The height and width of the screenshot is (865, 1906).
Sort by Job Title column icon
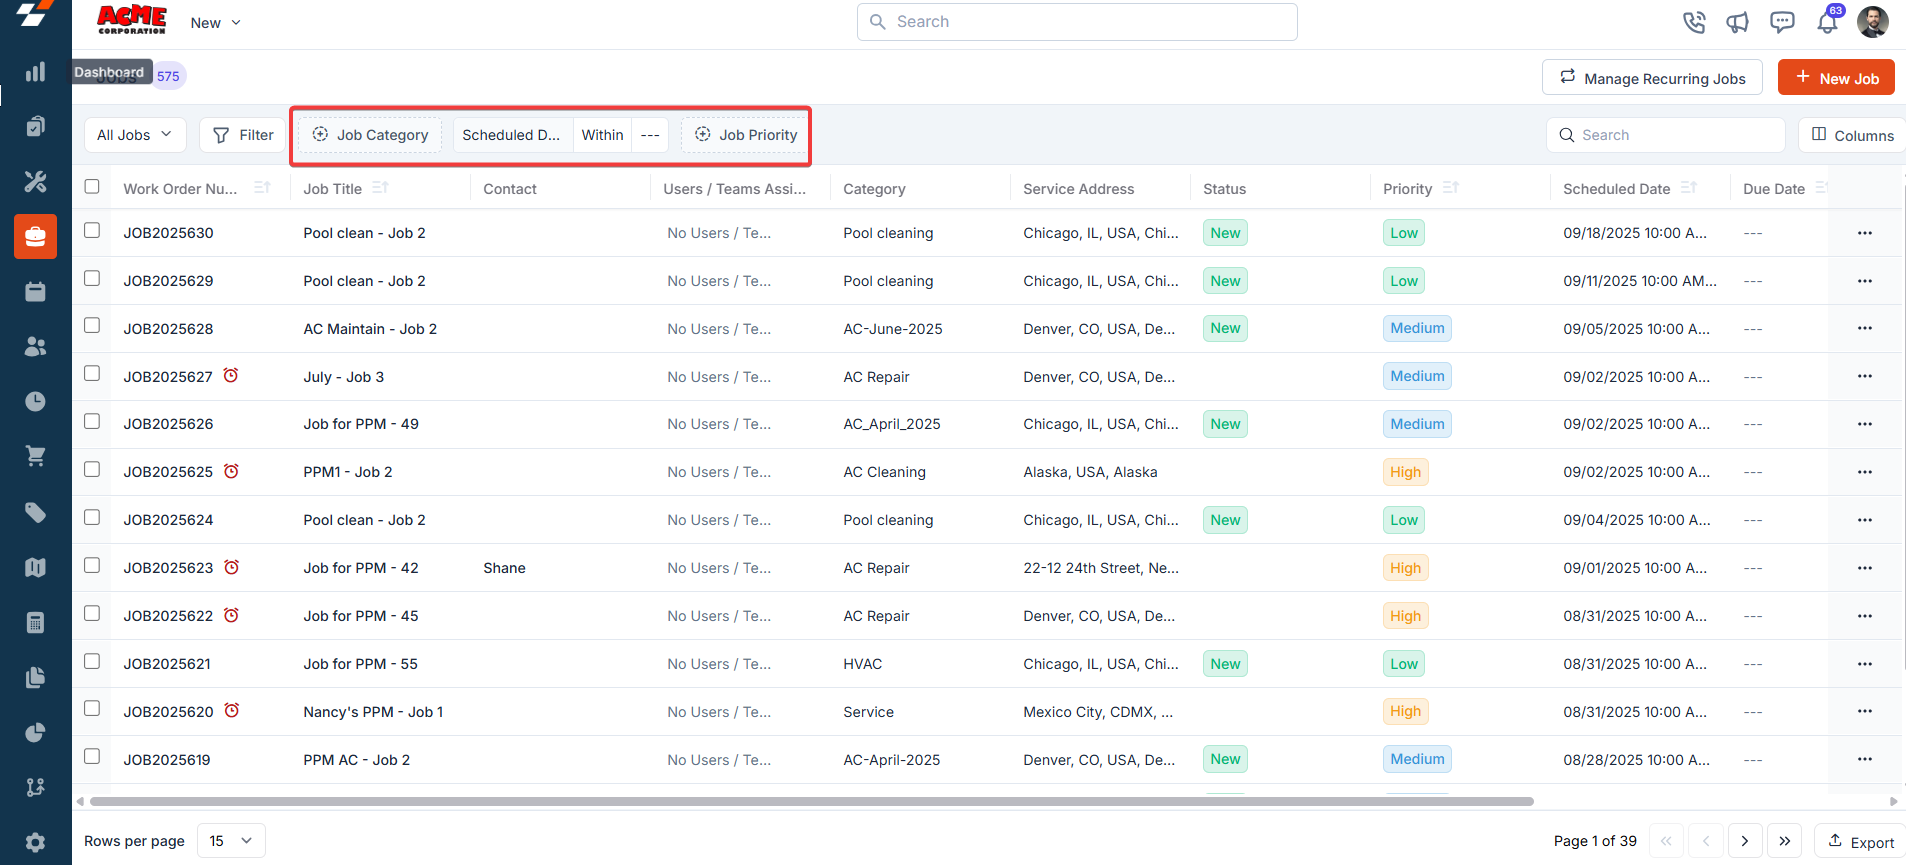point(380,187)
